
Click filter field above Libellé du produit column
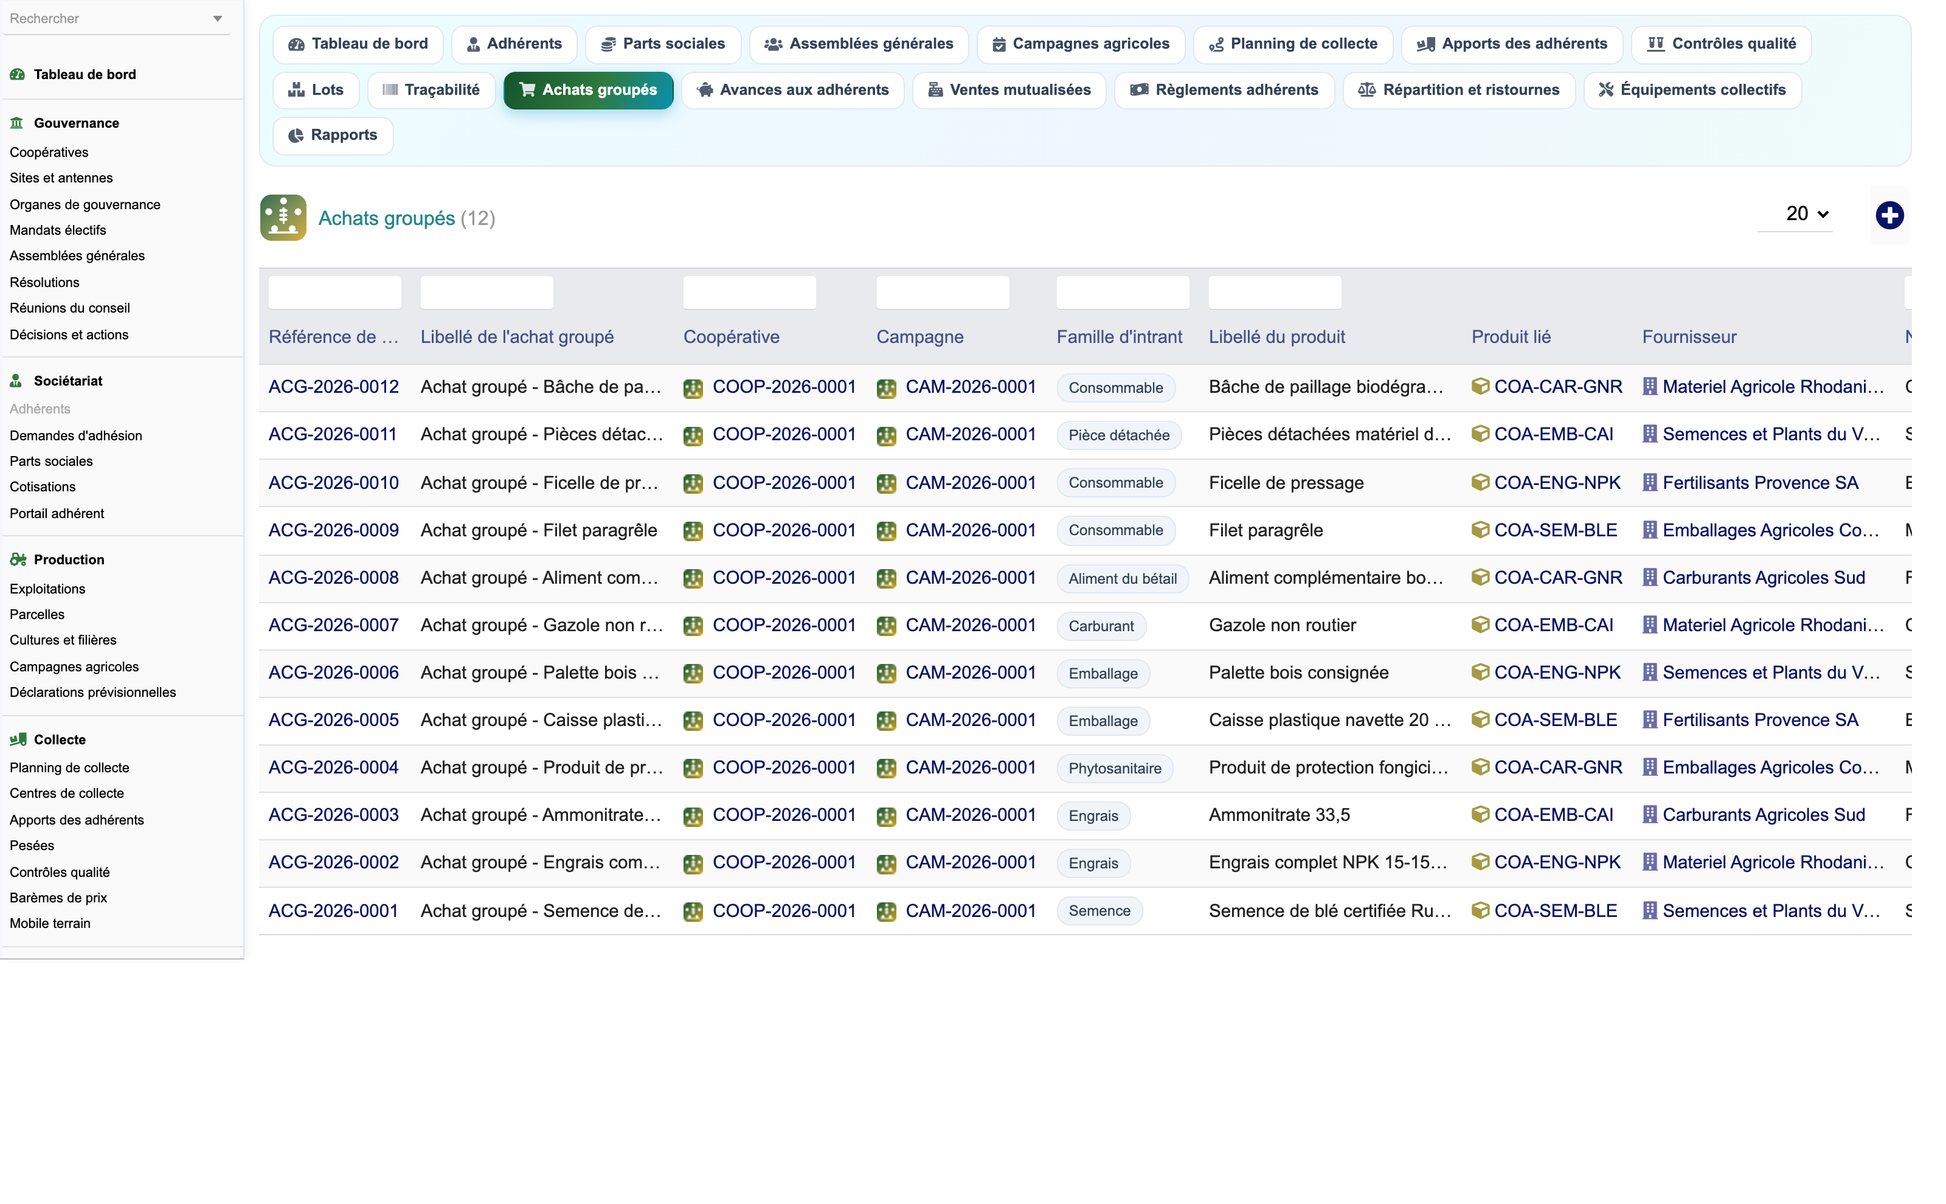(x=1275, y=292)
